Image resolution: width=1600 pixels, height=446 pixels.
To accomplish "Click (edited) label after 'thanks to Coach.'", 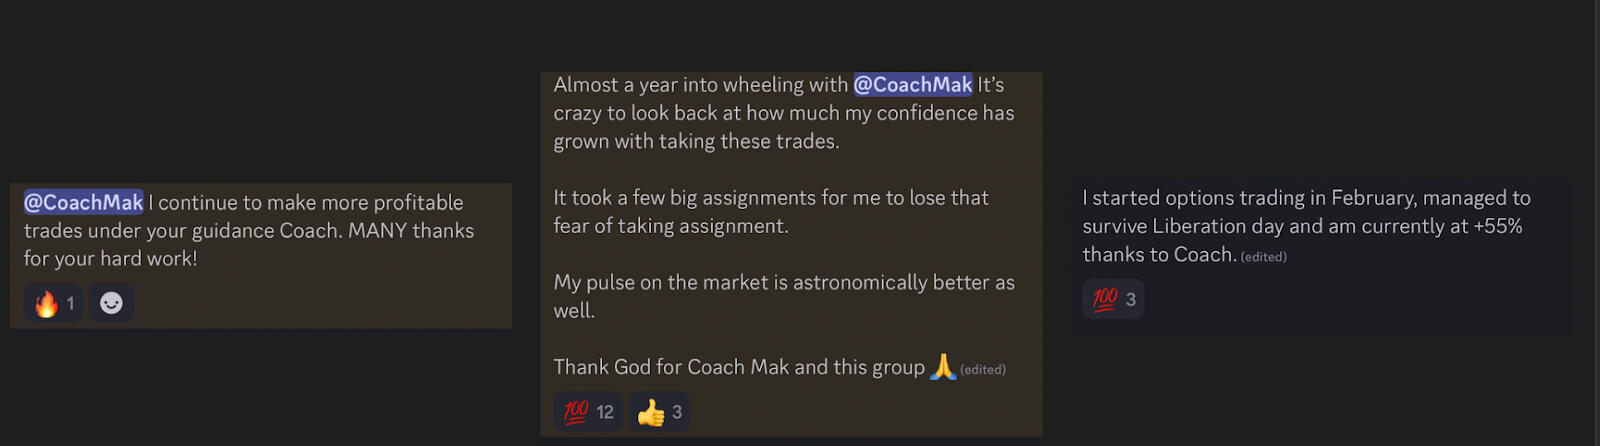I will [1263, 257].
